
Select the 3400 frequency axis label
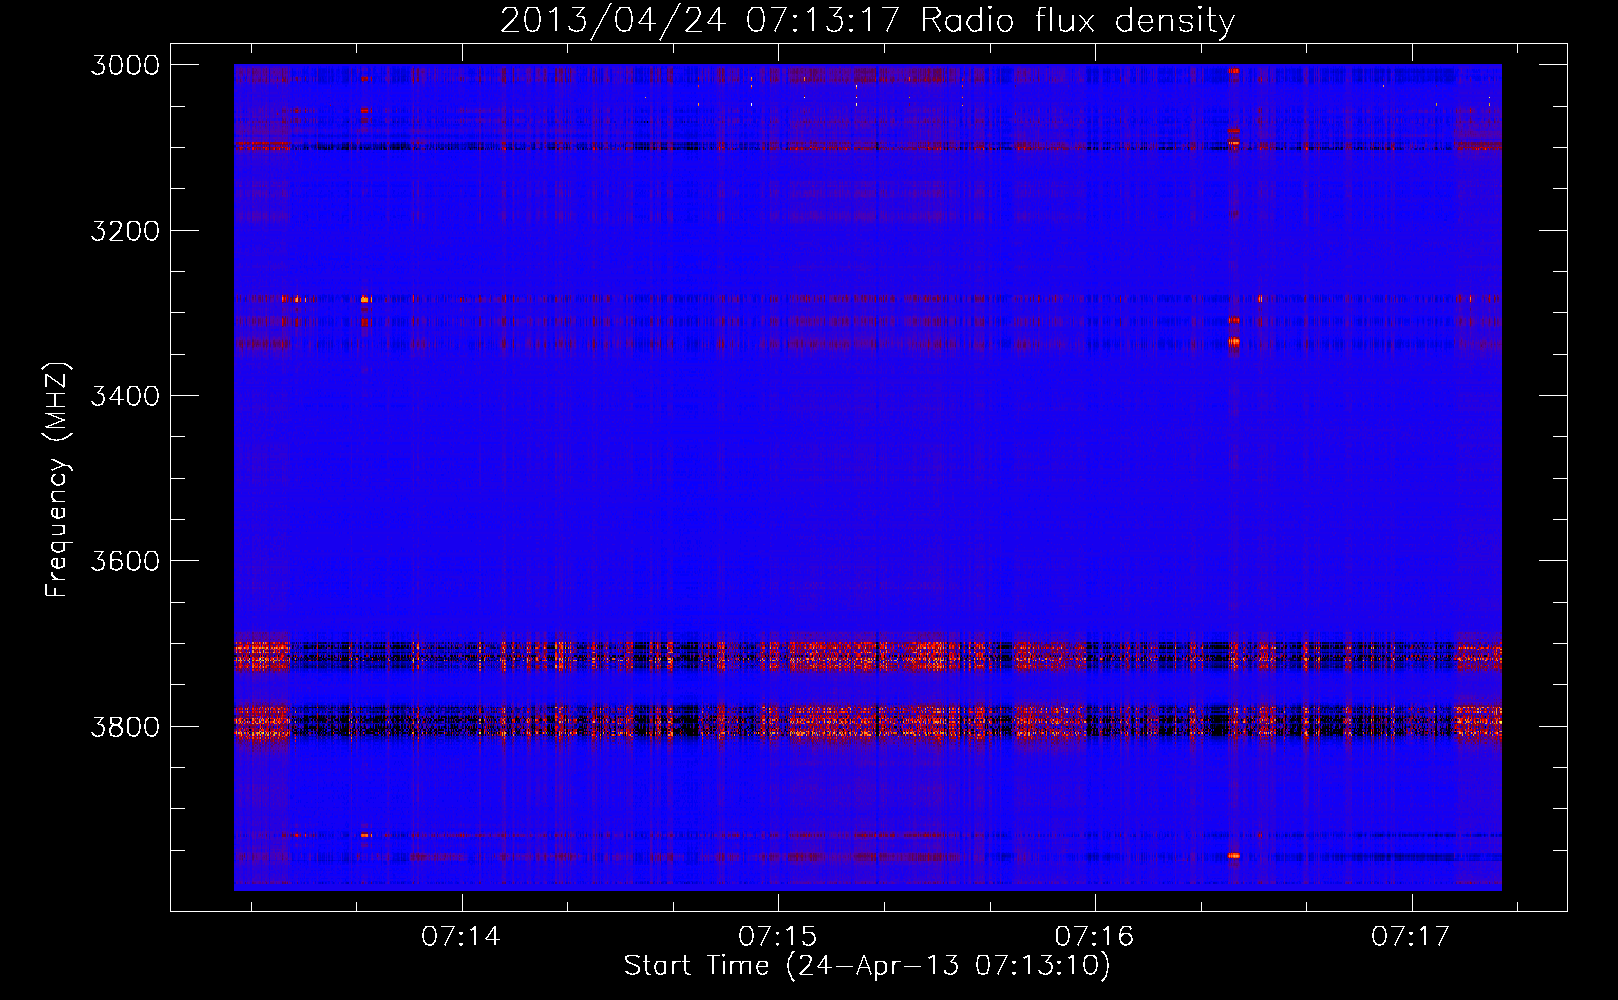pos(125,396)
